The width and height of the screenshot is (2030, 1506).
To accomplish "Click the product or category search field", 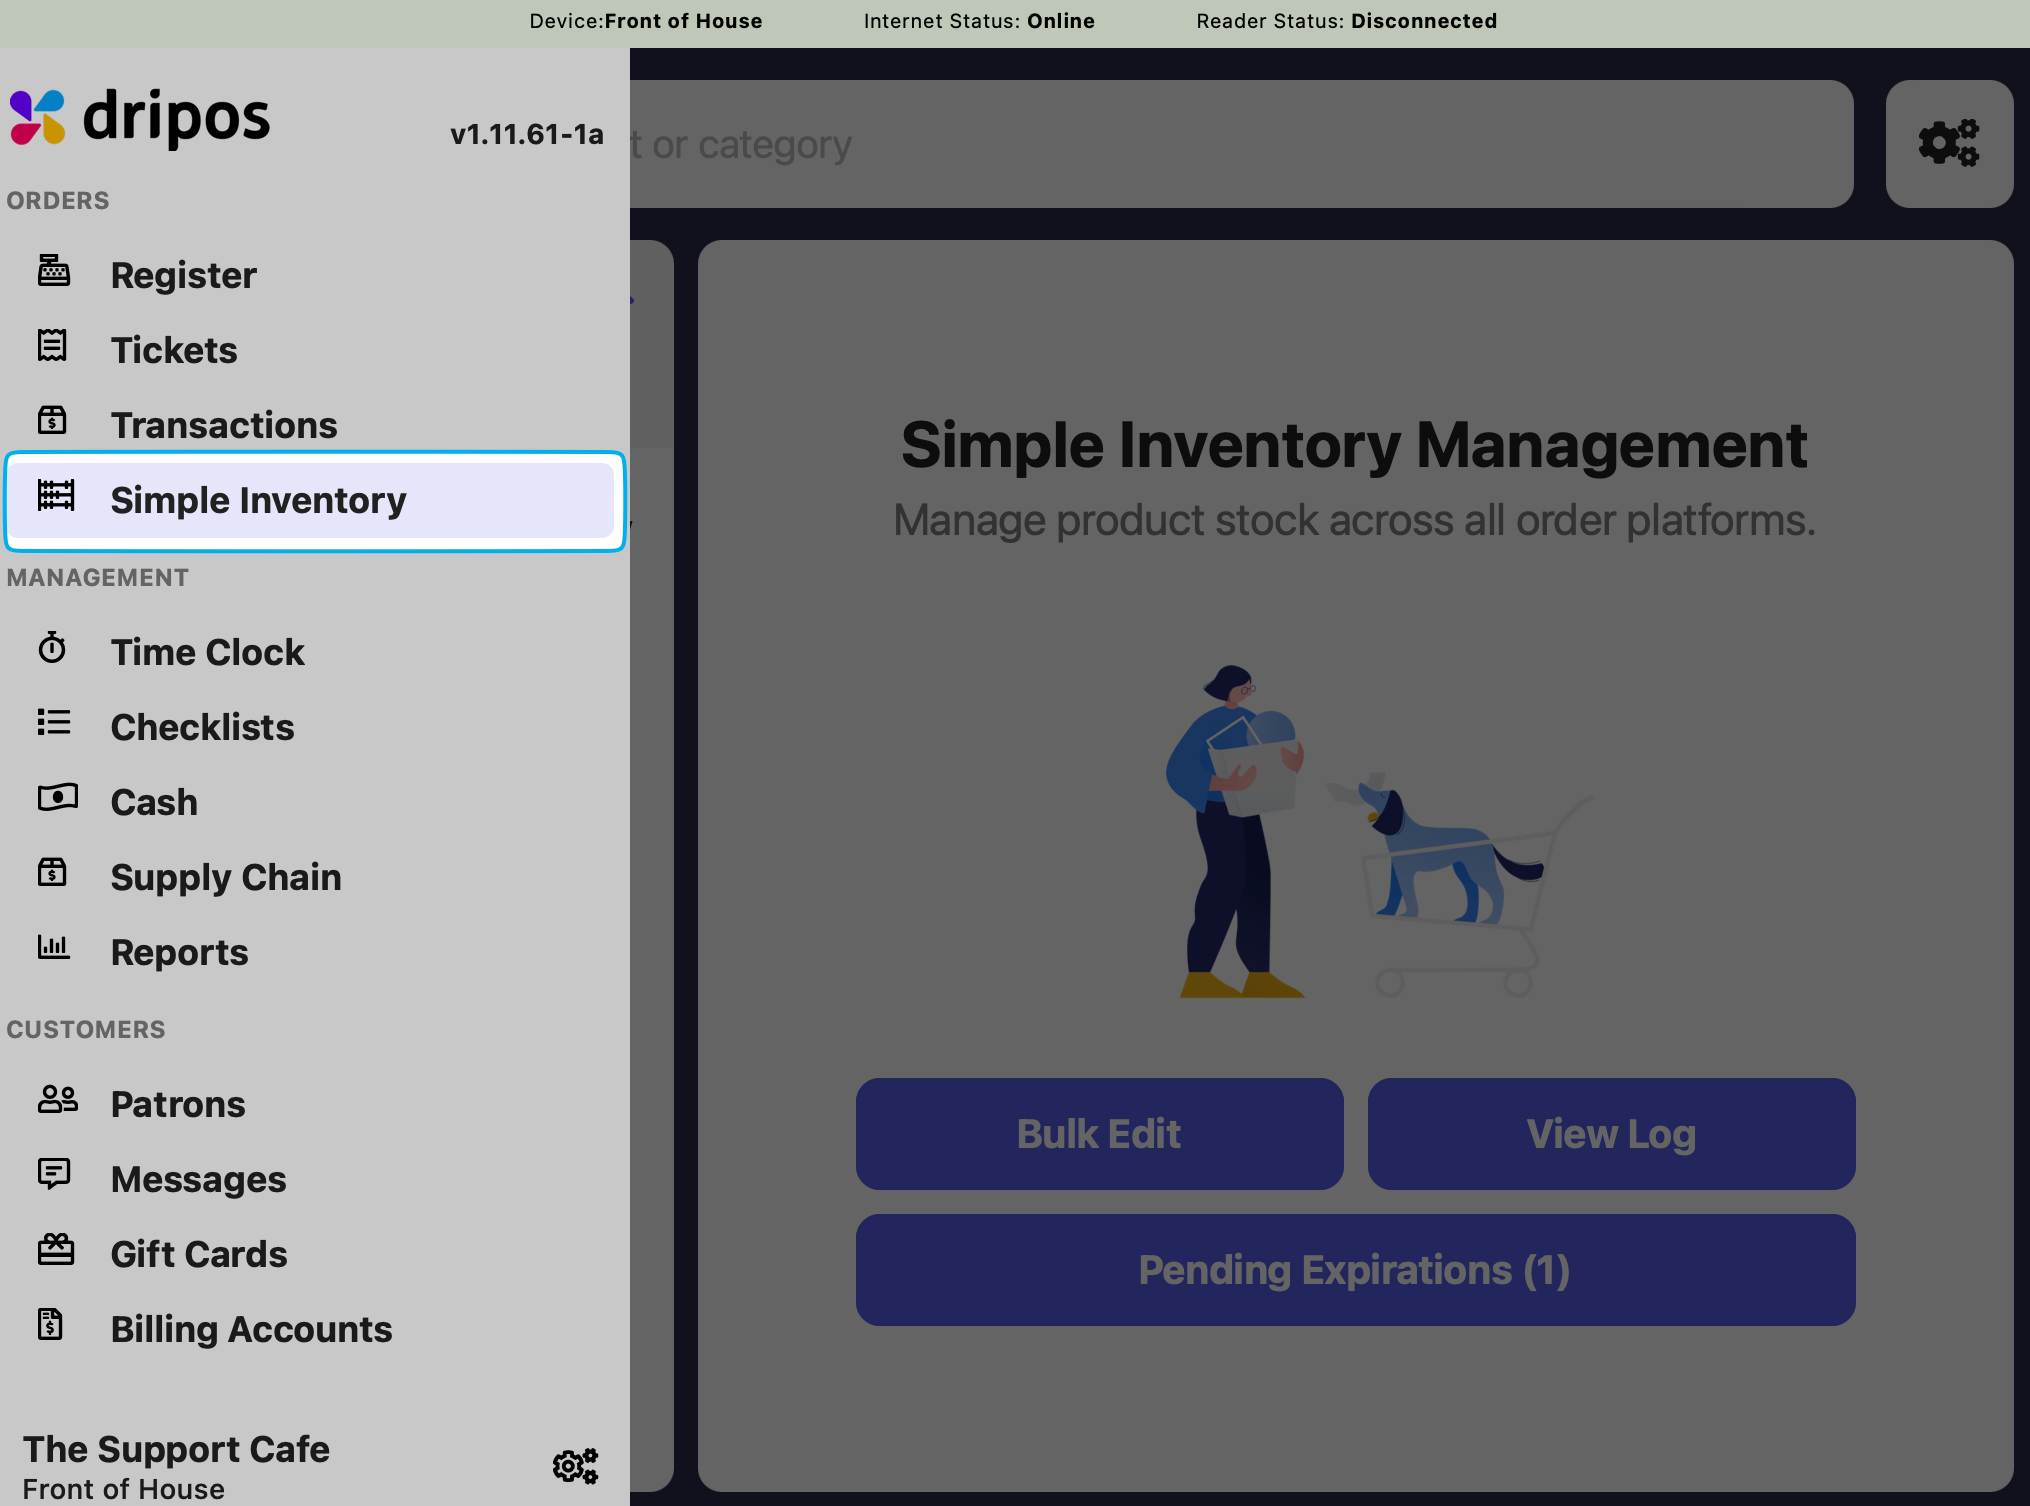I will (x=1240, y=144).
